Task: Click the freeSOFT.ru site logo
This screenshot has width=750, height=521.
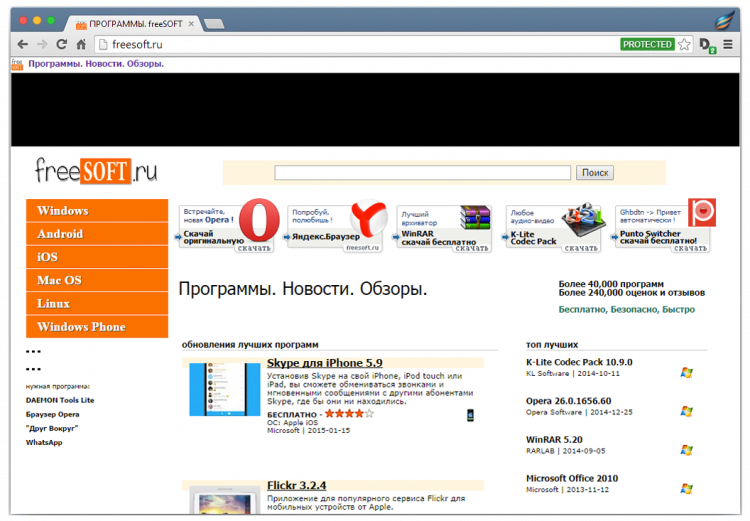Action: click(96, 171)
